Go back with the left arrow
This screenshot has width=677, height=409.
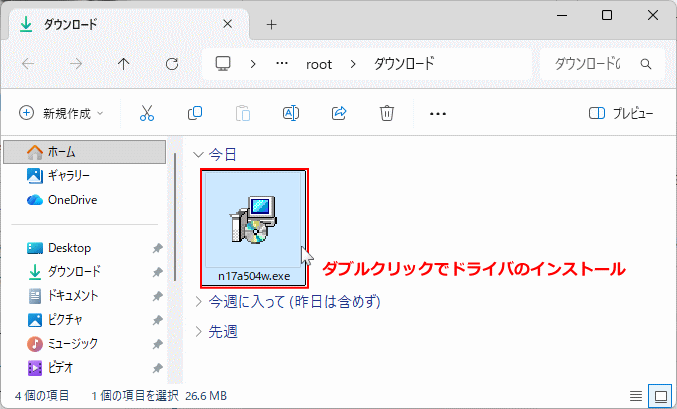pyautogui.click(x=28, y=64)
